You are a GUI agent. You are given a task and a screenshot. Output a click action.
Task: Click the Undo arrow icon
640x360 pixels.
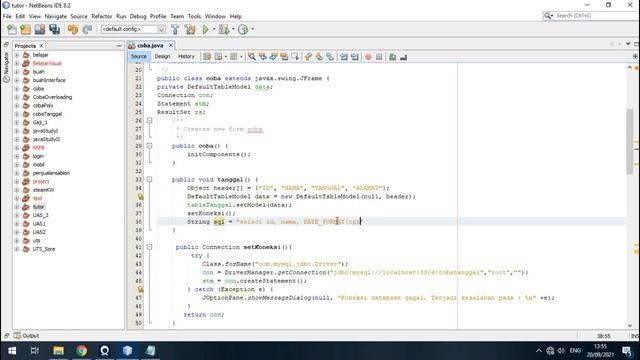pyautogui.click(x=73, y=29)
